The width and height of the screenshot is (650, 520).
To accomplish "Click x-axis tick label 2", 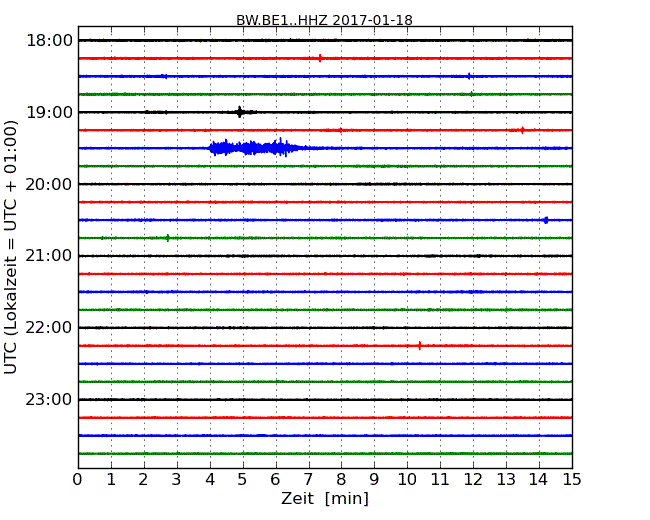I will [144, 480].
